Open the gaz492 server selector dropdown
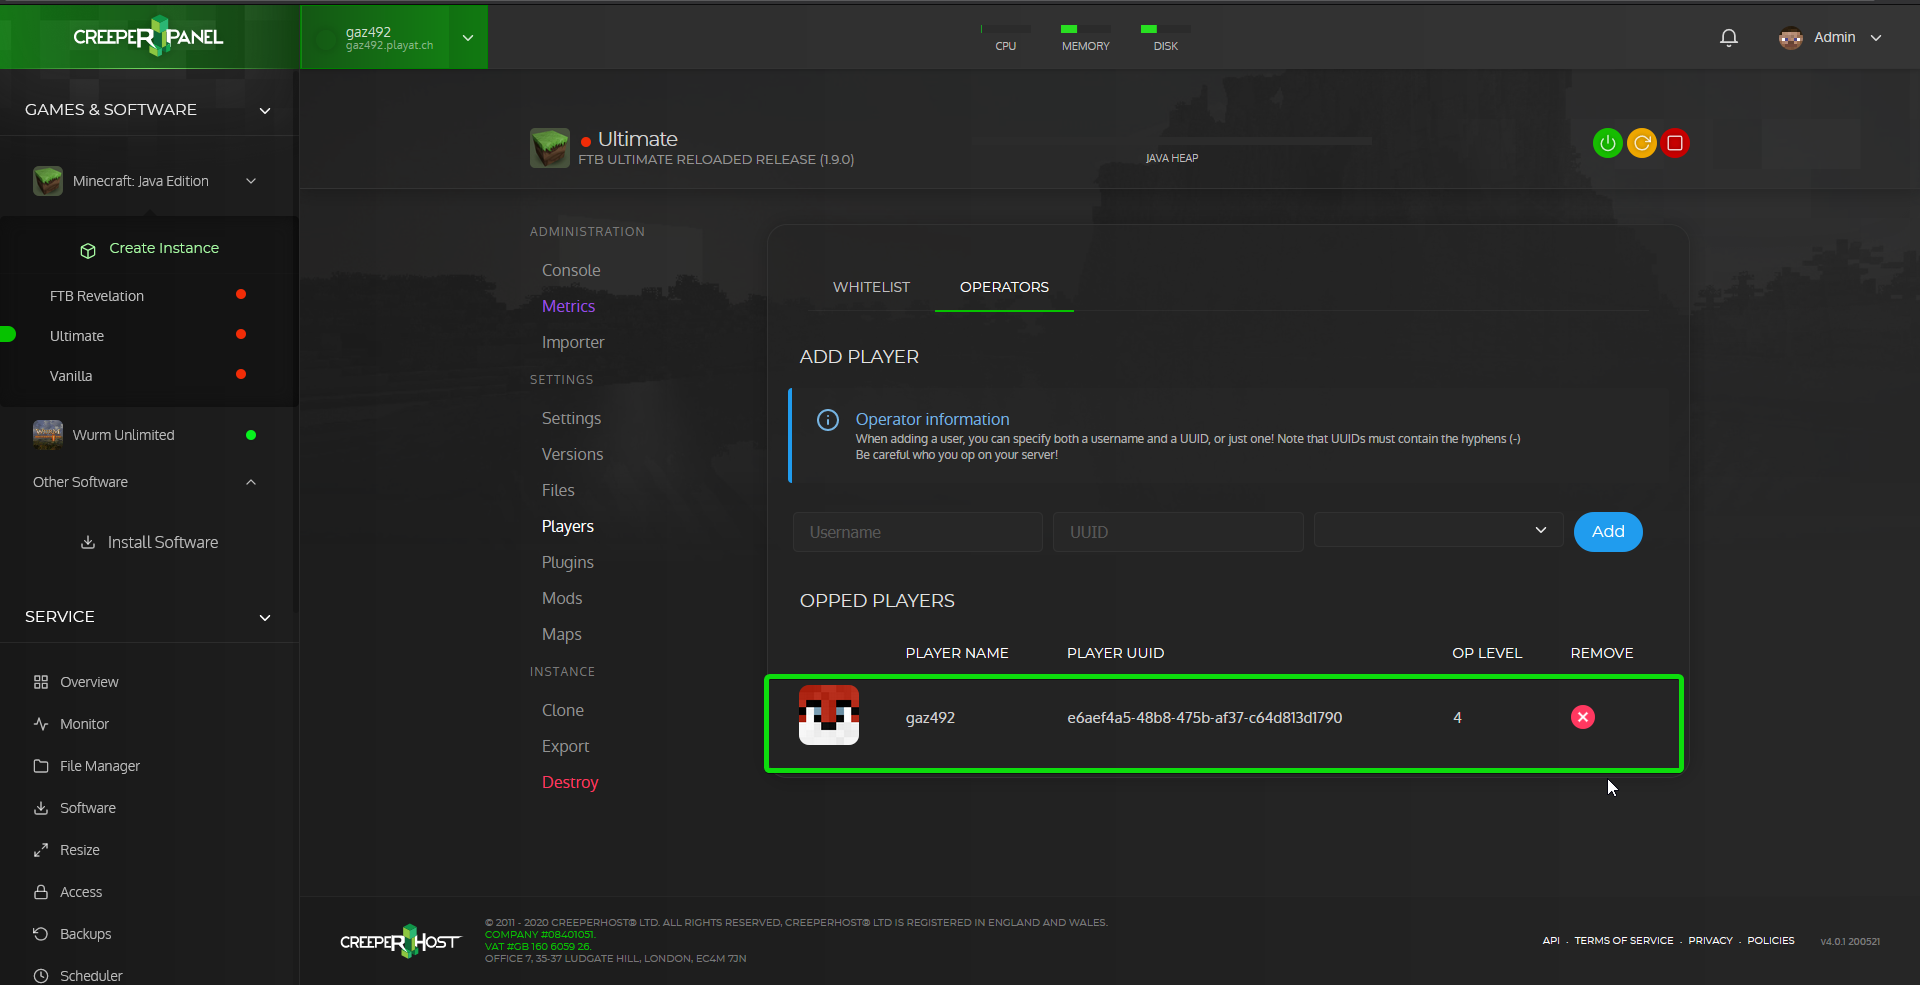The height and width of the screenshot is (985, 1920). (468, 38)
